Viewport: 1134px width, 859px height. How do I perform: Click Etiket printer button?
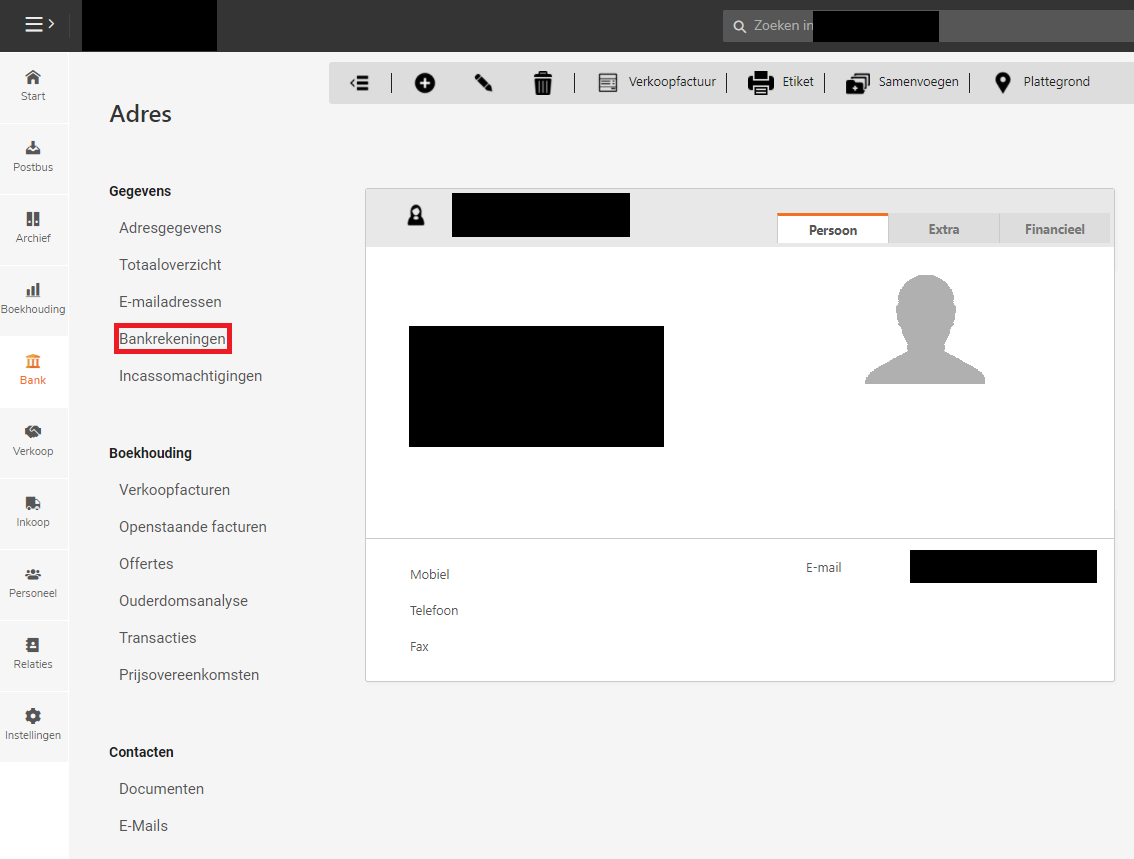pyautogui.click(x=781, y=82)
